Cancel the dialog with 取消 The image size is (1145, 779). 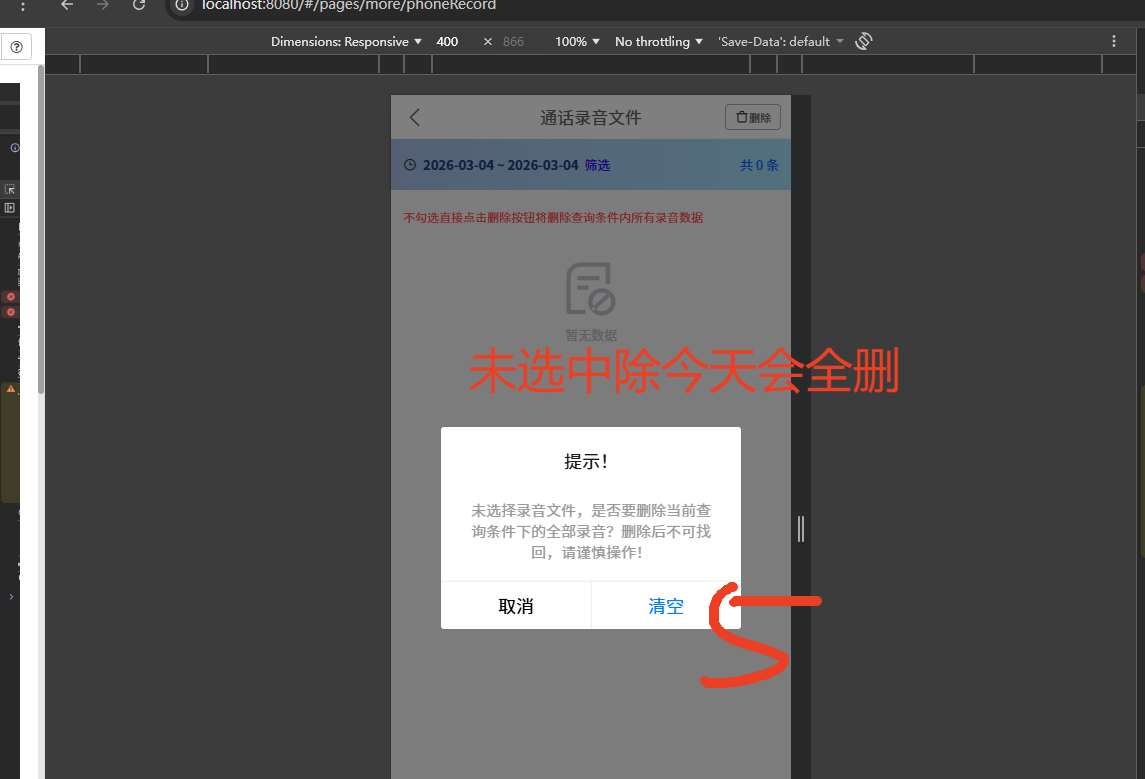tap(516, 606)
